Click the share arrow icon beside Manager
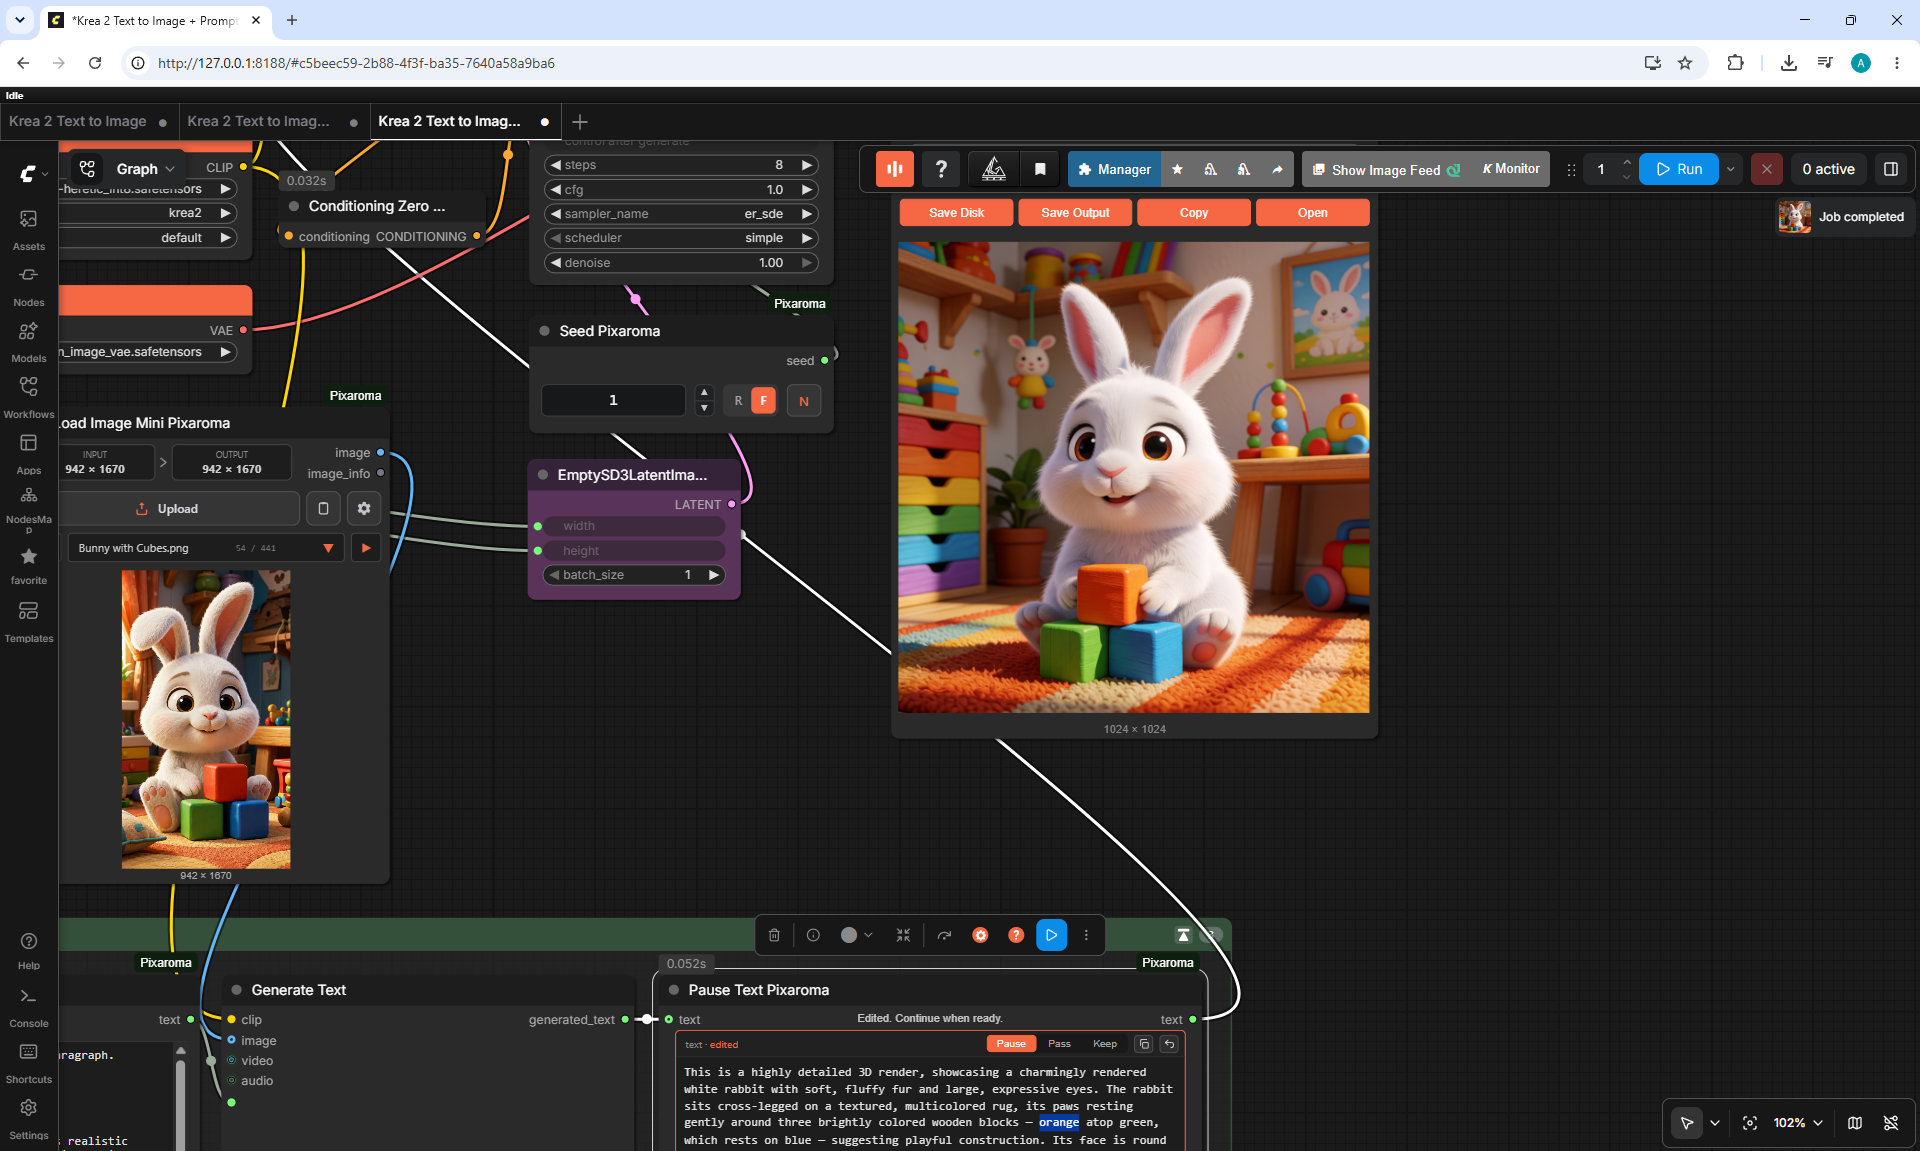1920x1151 pixels. click(1277, 169)
